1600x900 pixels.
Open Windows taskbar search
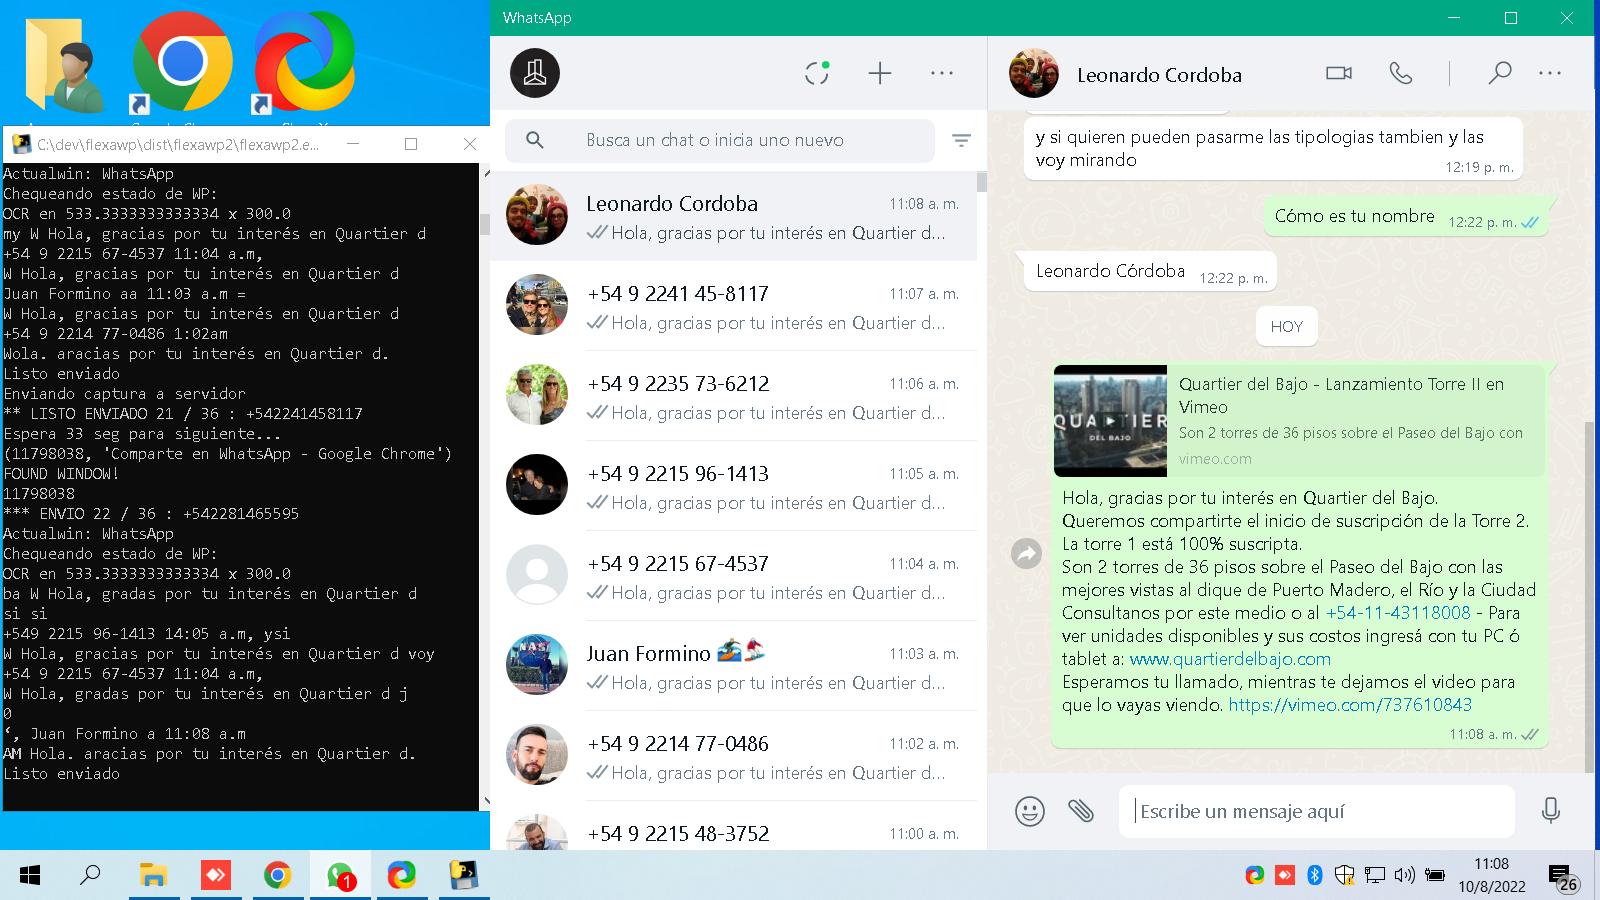(x=90, y=876)
